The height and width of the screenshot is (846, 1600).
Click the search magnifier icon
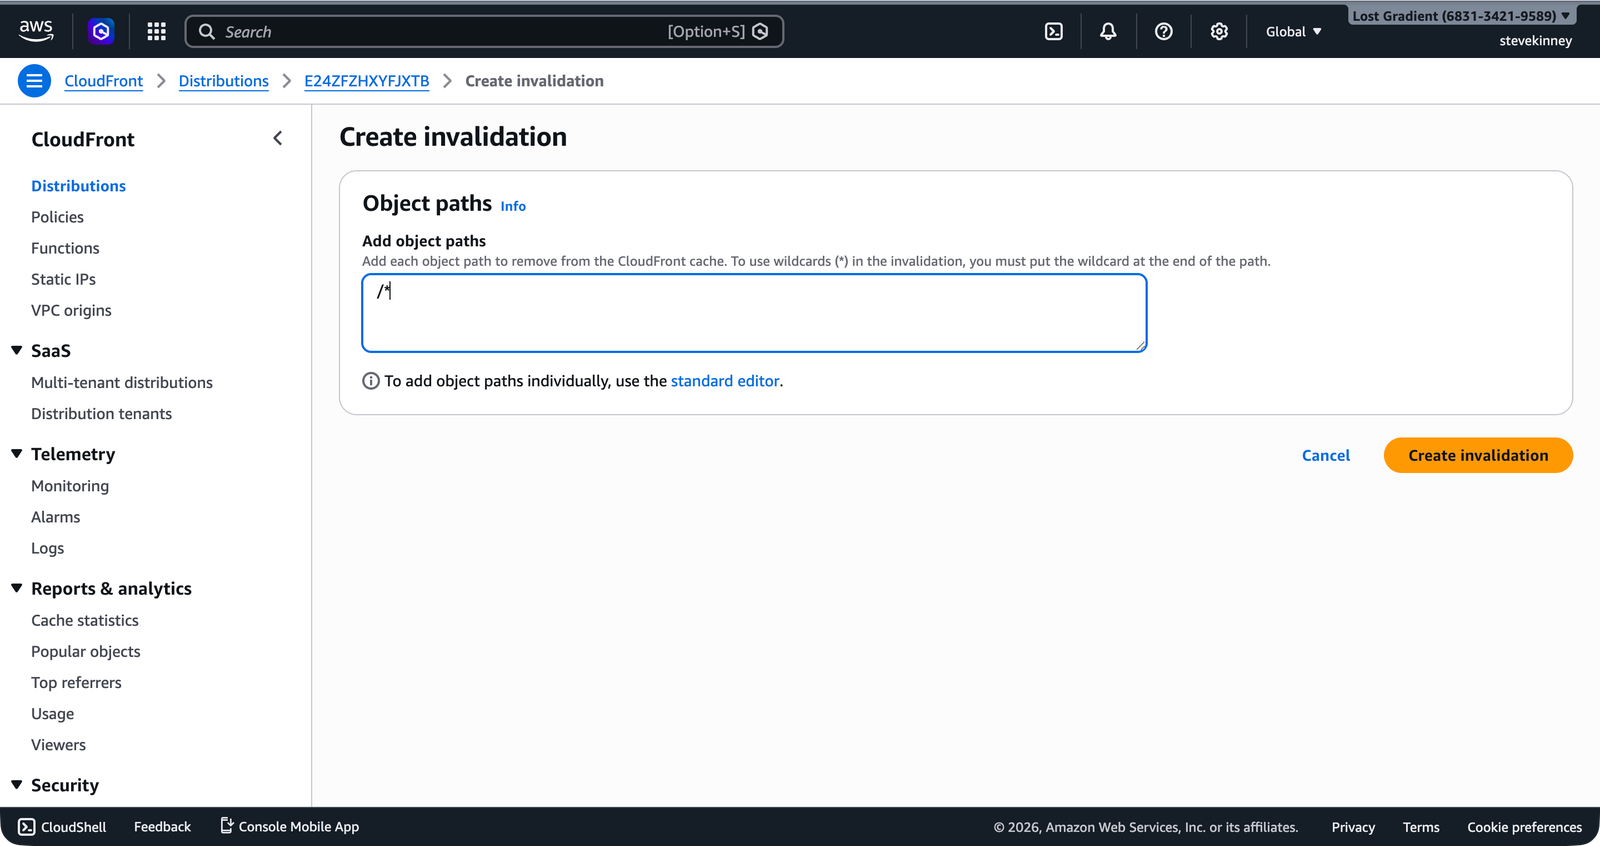pos(207,32)
